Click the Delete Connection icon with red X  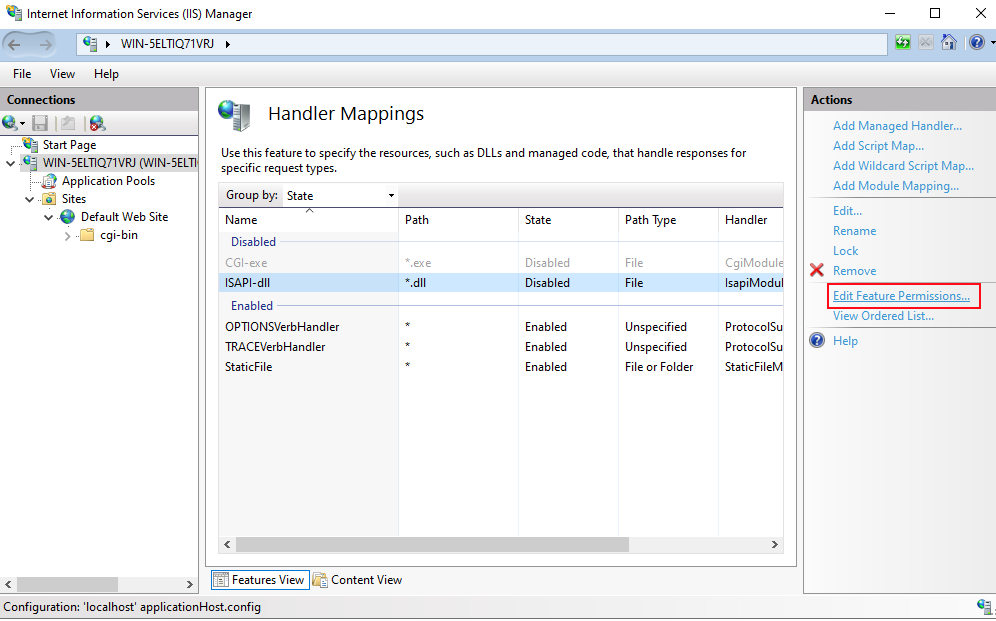click(97, 123)
